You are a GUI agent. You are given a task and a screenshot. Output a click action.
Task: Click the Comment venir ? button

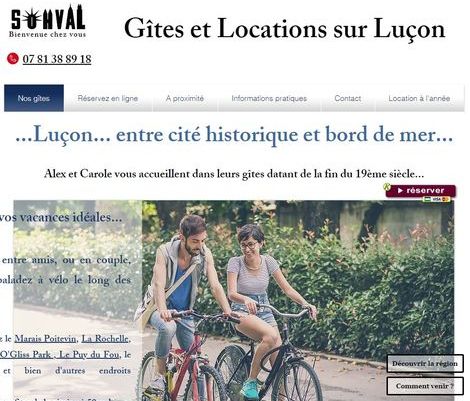425,386
